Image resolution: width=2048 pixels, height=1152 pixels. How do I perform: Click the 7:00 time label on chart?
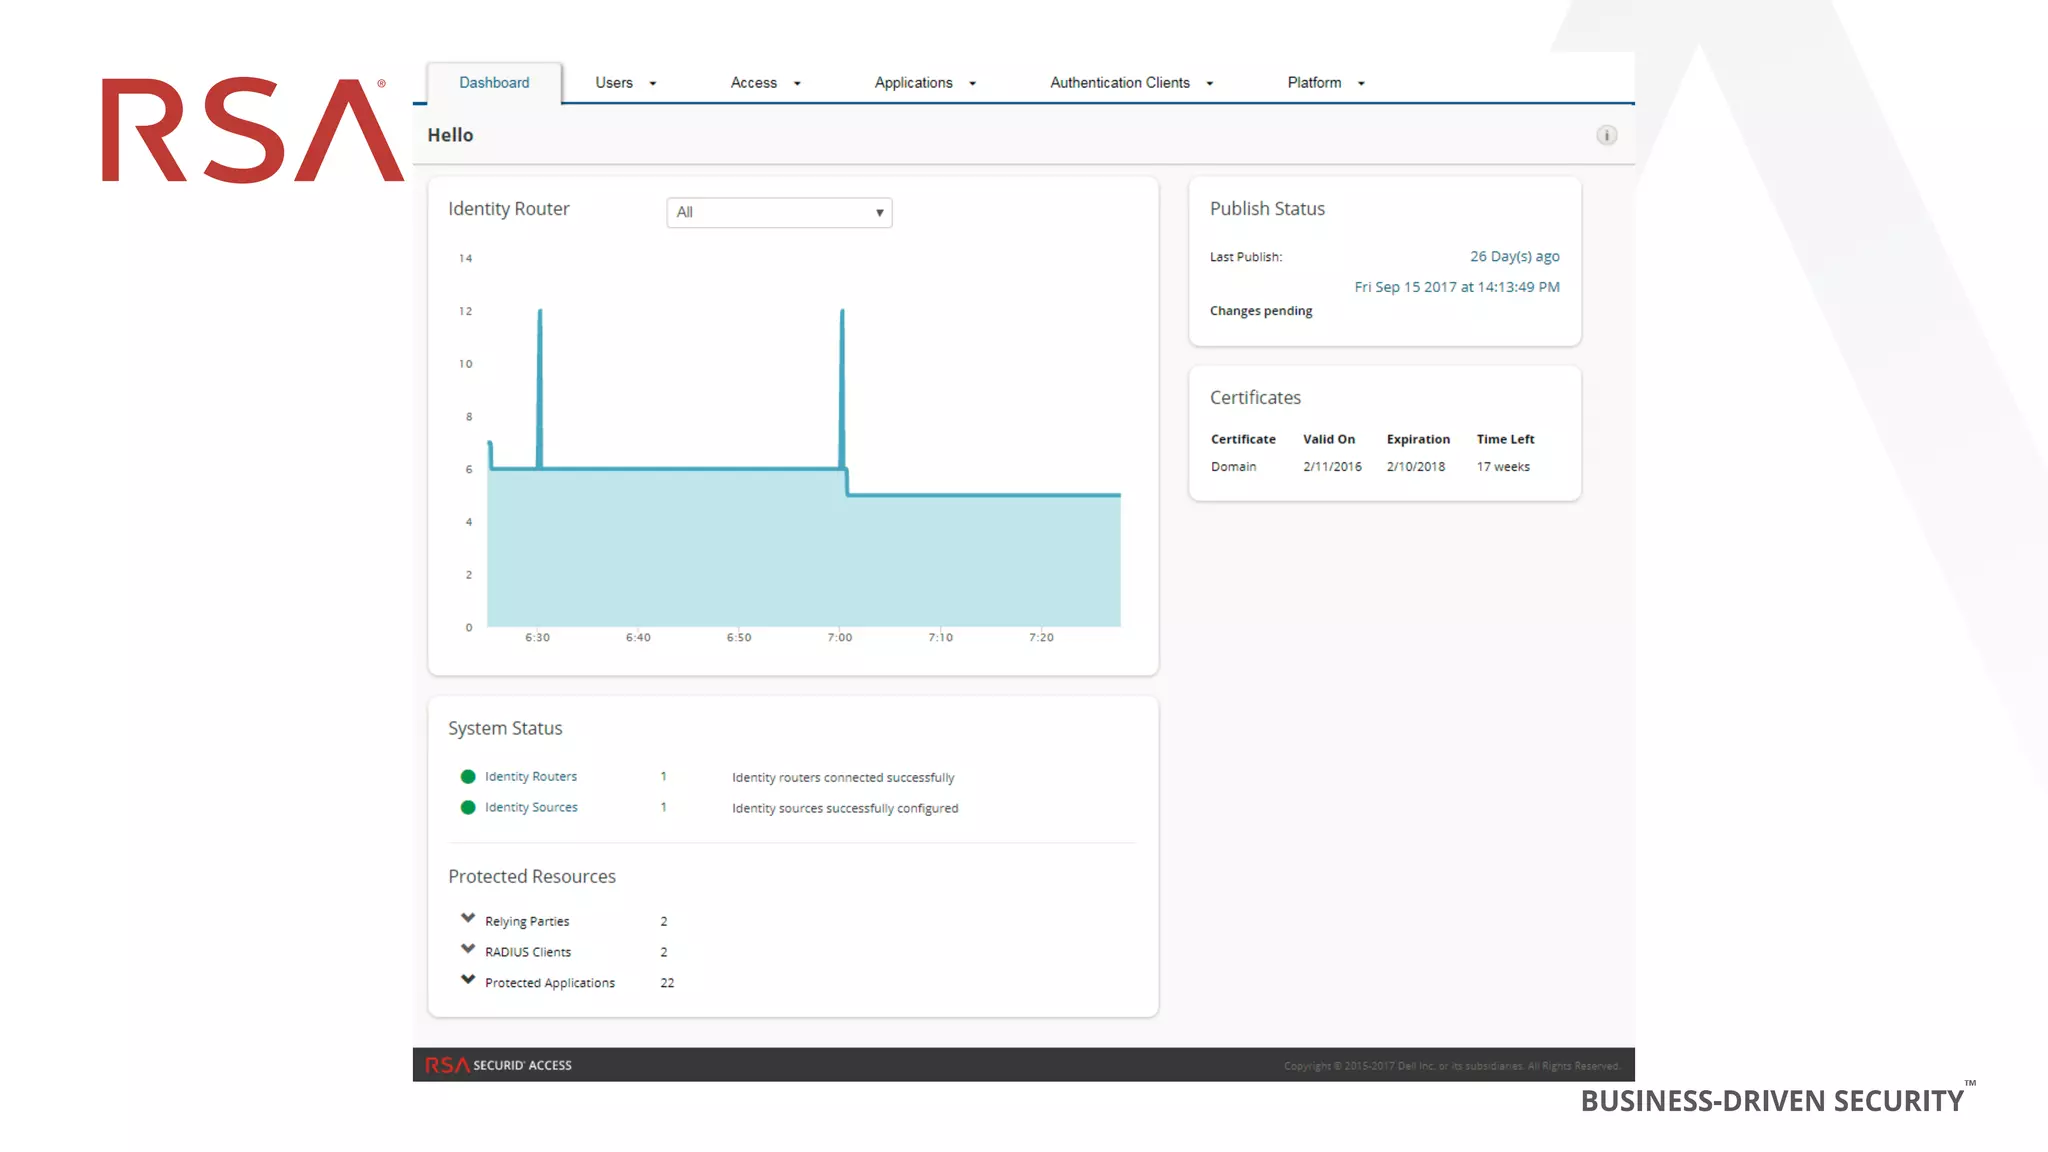[x=840, y=638]
